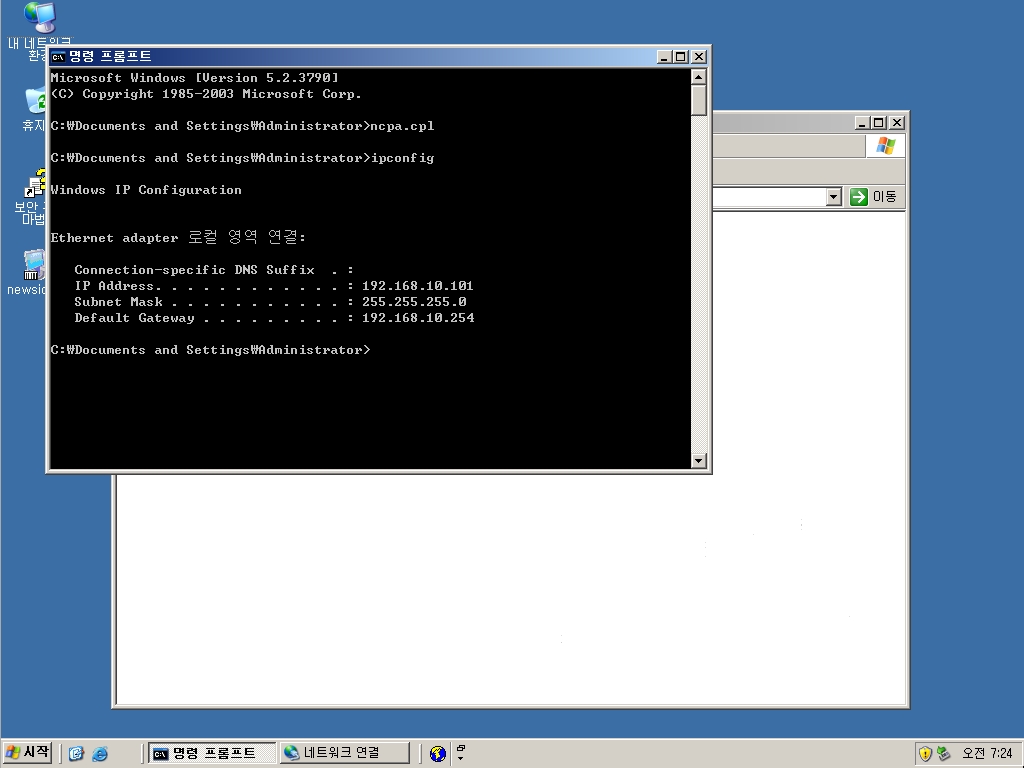Click default gateway 192.168.10.254 text
1024x768 pixels.
click(x=418, y=318)
